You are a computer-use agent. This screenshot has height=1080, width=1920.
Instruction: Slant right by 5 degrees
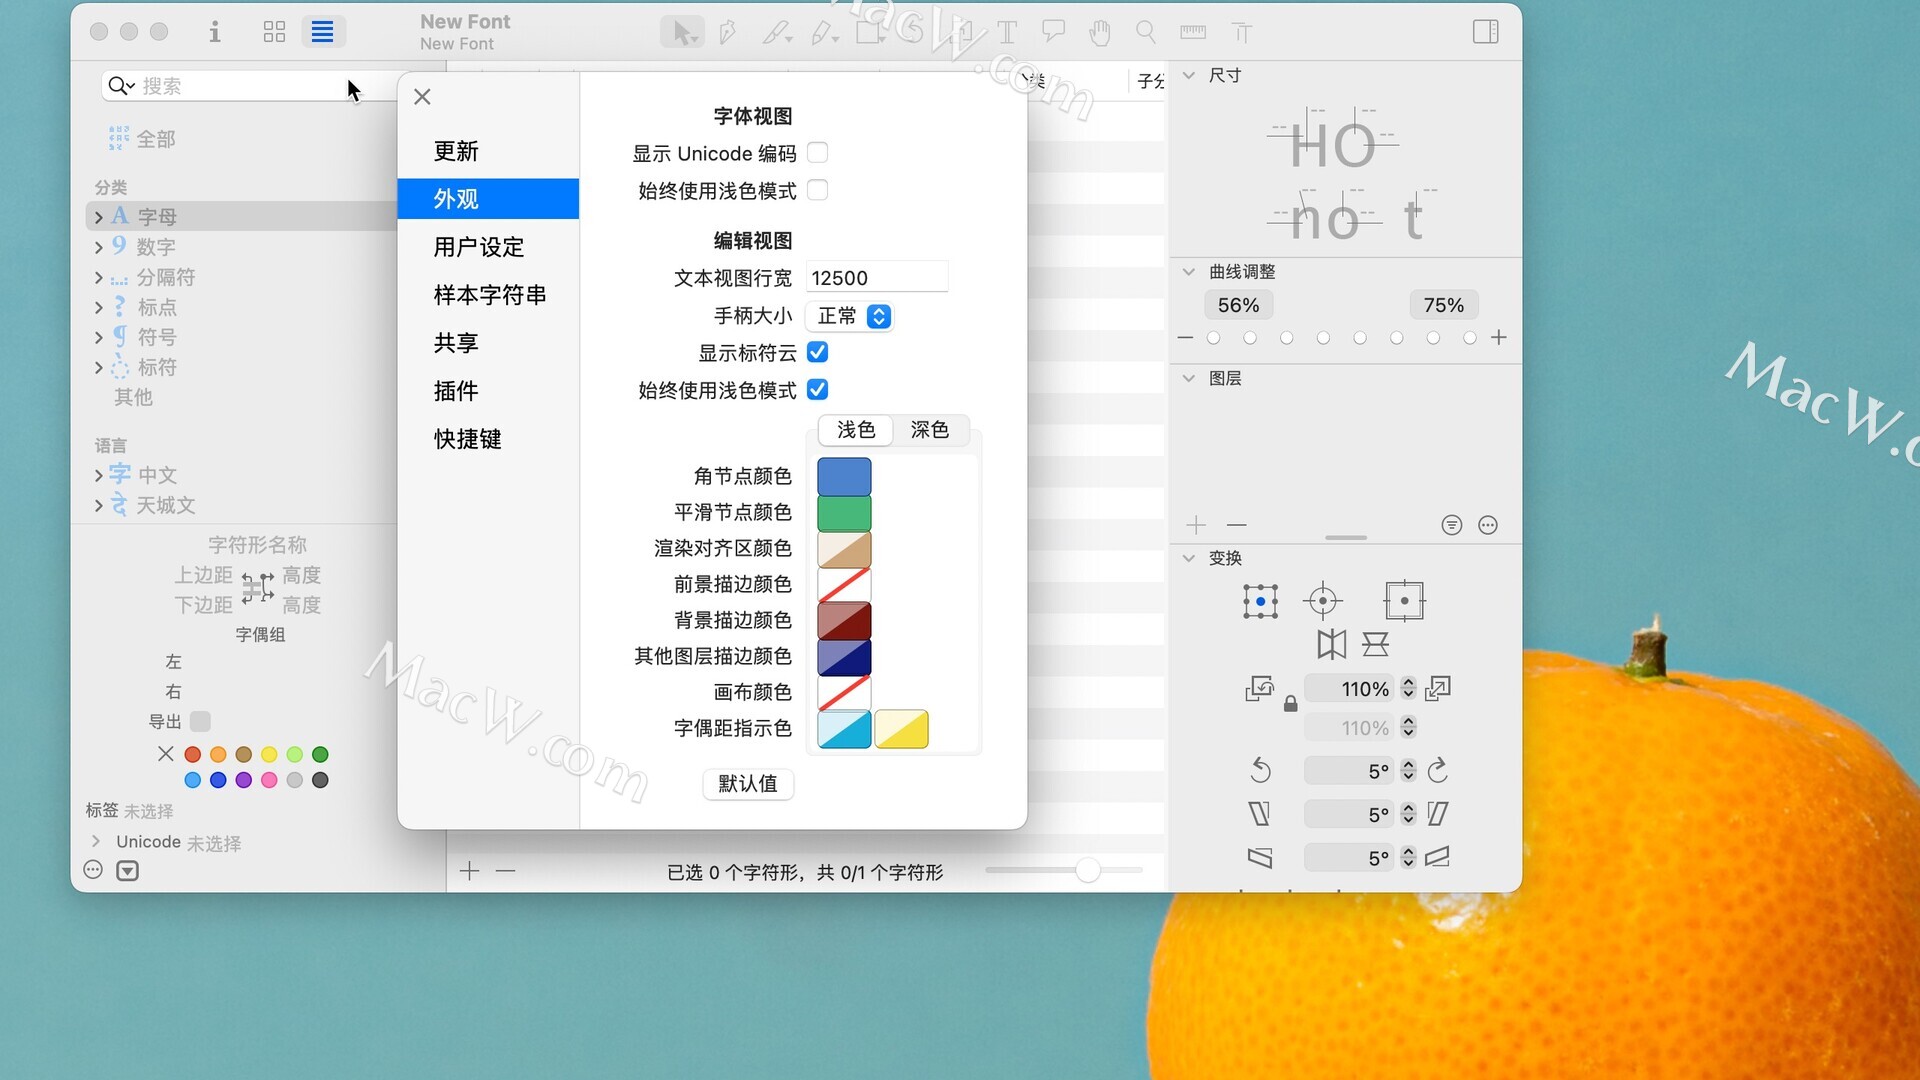1438,814
